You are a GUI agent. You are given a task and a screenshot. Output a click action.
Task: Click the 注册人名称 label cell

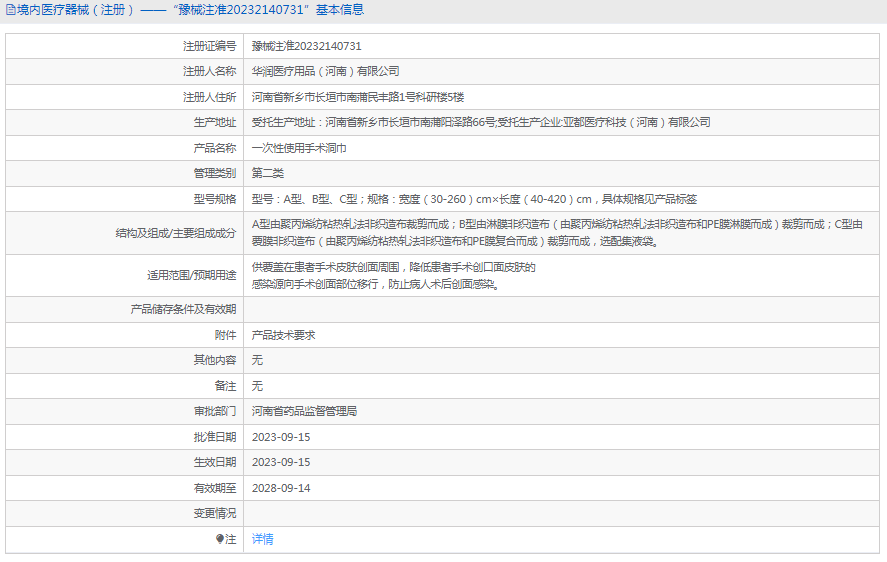[x=124, y=71]
